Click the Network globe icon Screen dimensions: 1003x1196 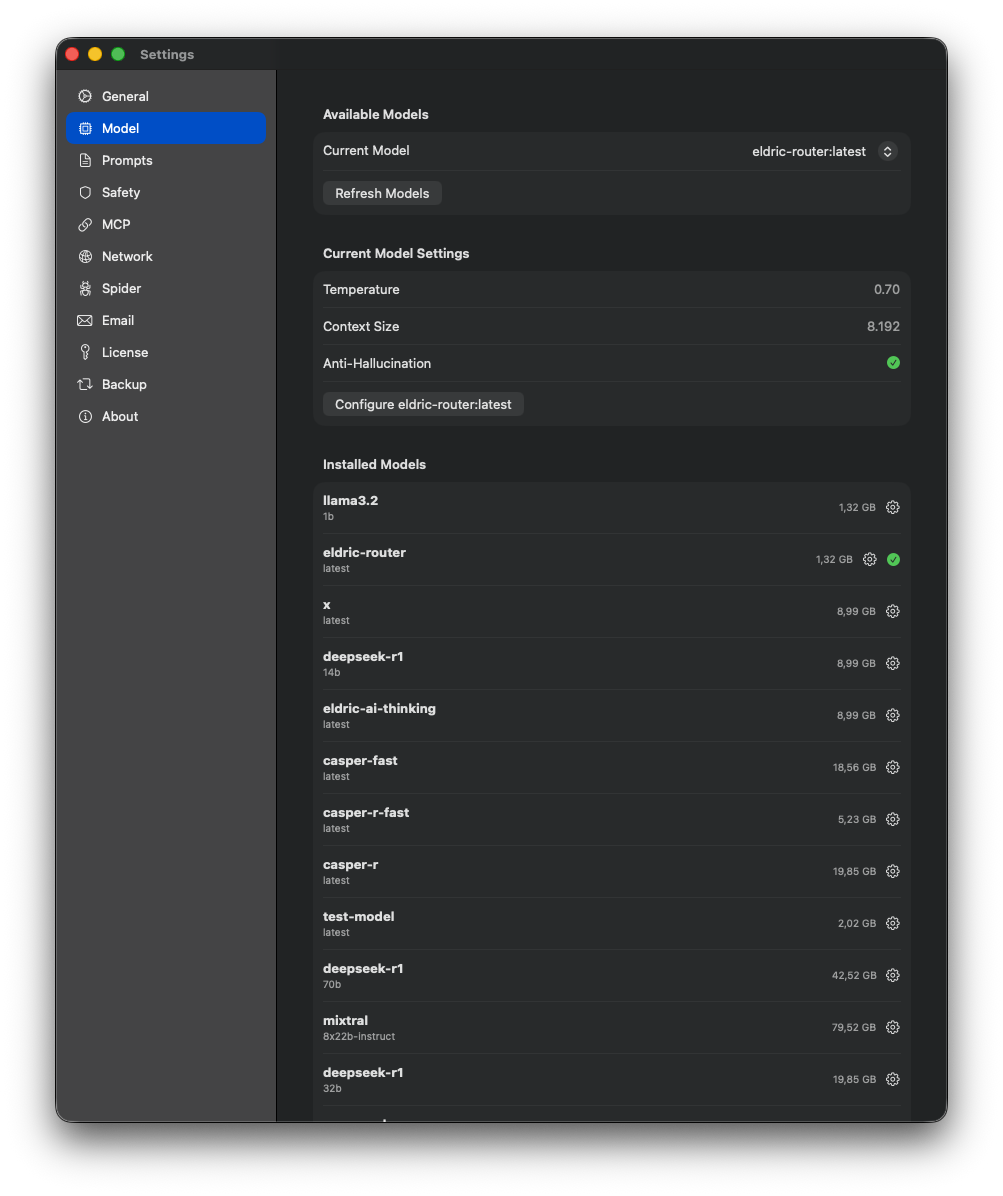[x=86, y=256]
